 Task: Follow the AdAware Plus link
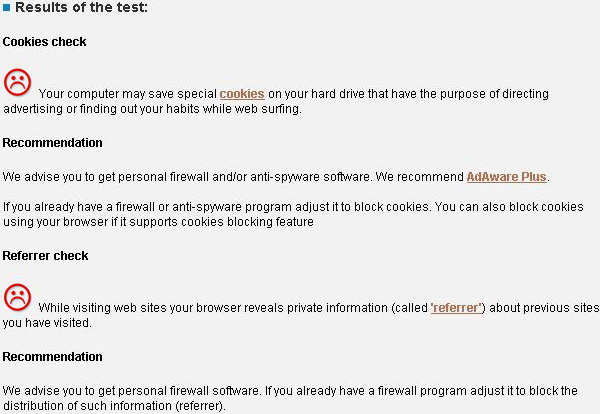(506, 177)
